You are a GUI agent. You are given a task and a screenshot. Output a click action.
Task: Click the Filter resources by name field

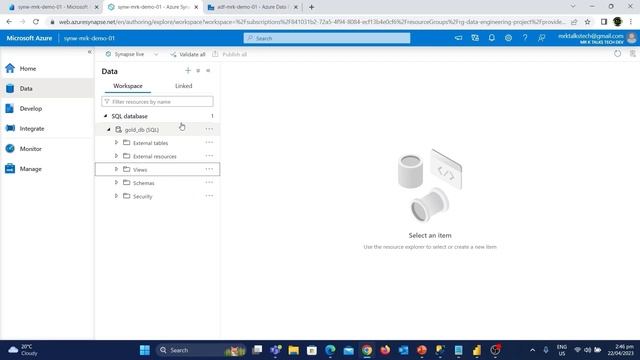[157, 101]
